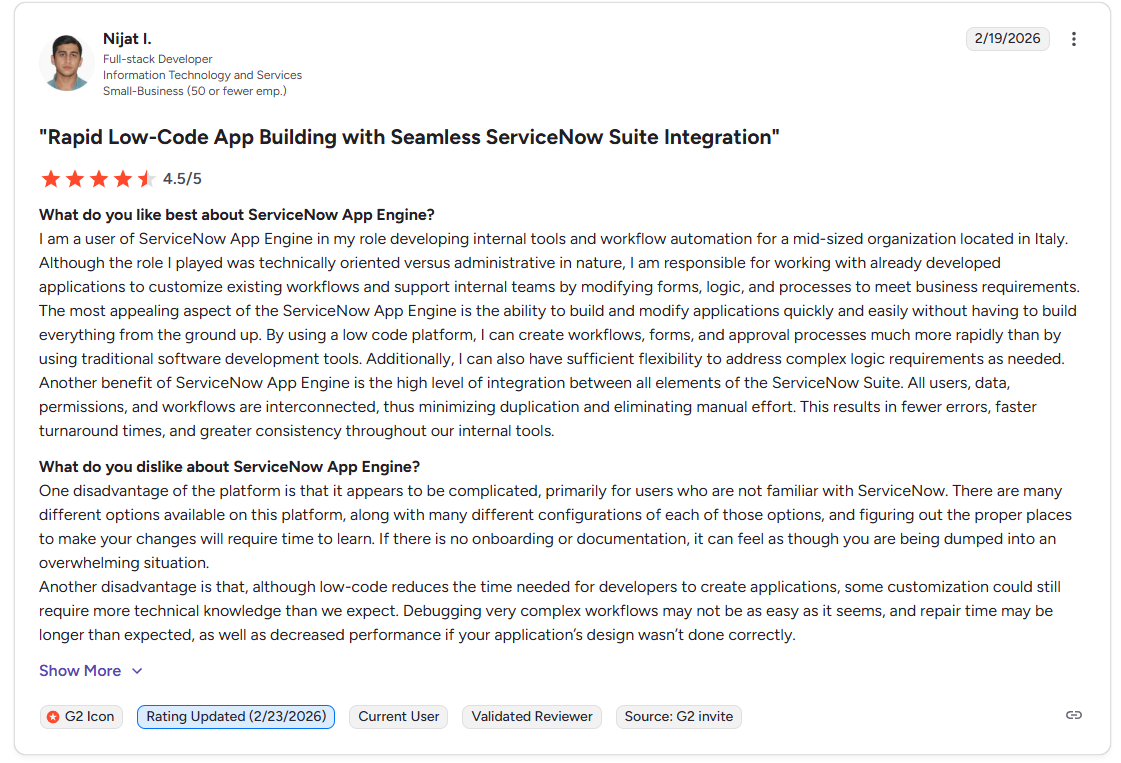Click the red G2 logo in the G2 Icon badge

pos(53,717)
